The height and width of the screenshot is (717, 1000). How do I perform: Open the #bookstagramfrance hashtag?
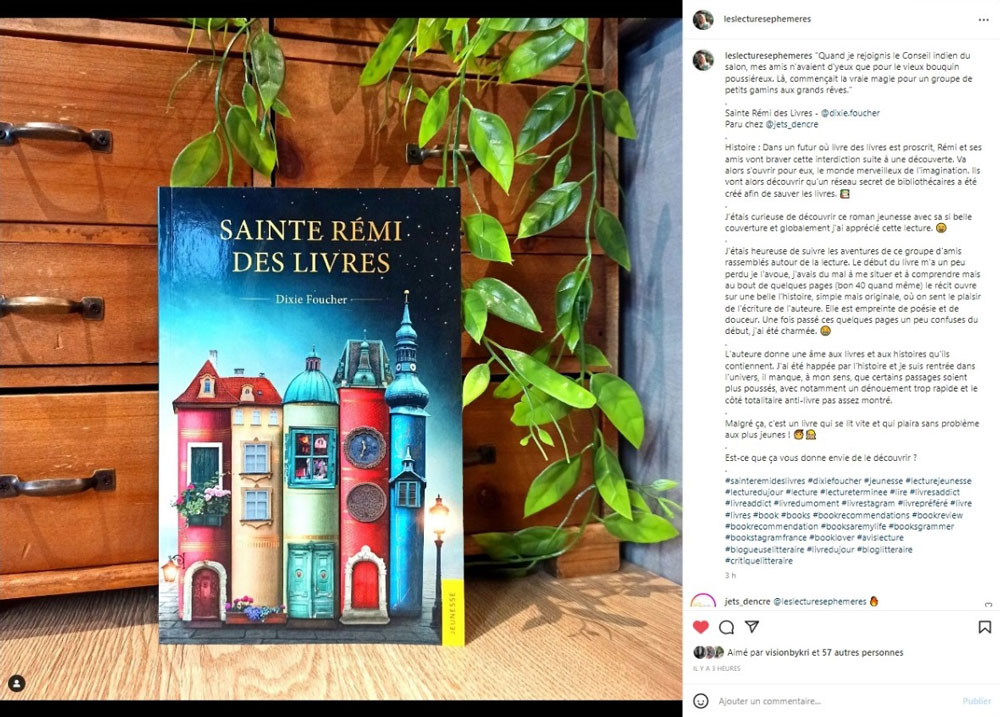point(766,538)
